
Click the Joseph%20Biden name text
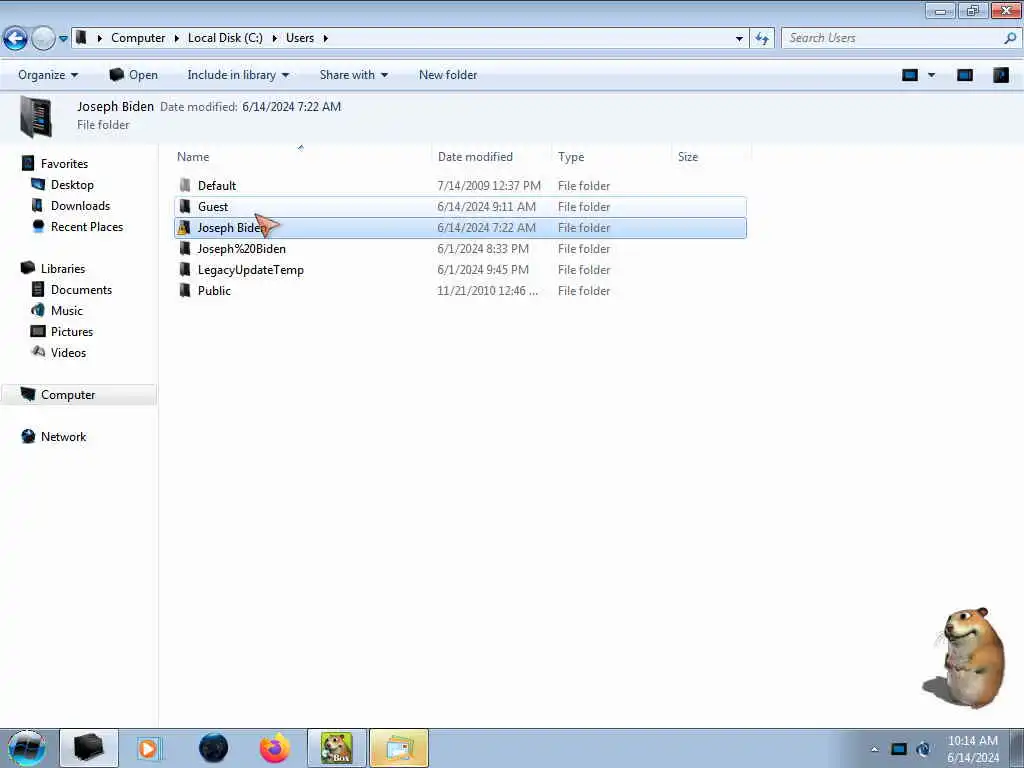click(x=242, y=249)
